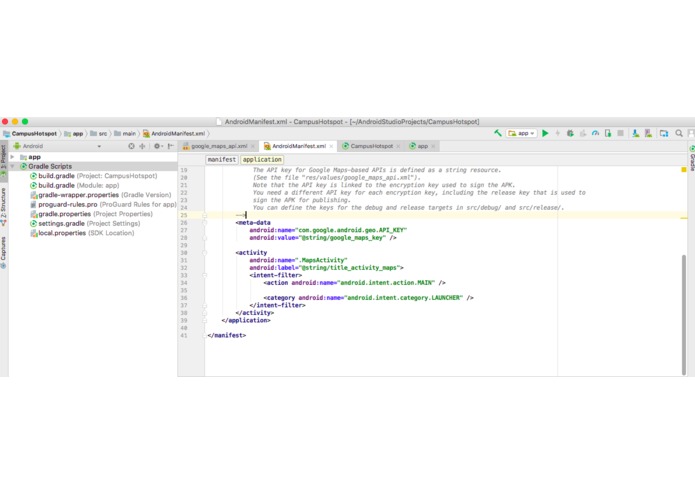Open gradle.properties (Project Properties)
This screenshot has width=695, height=494.
coord(91,214)
